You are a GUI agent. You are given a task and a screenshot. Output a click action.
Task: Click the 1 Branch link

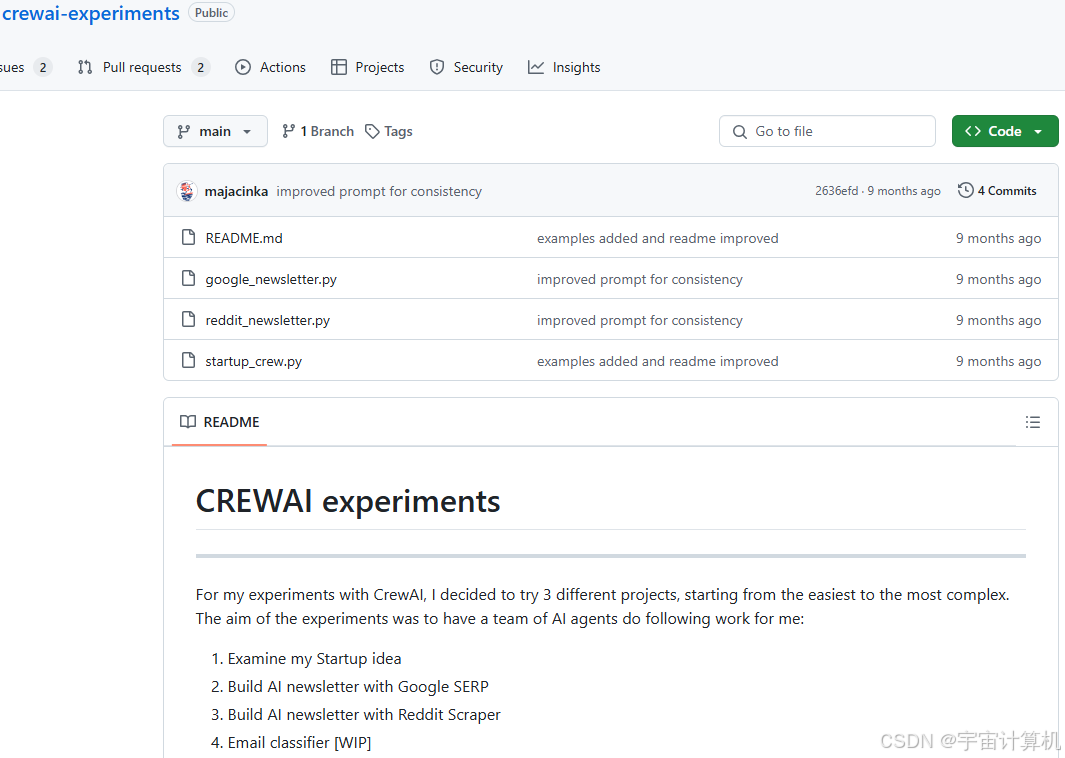click(319, 131)
